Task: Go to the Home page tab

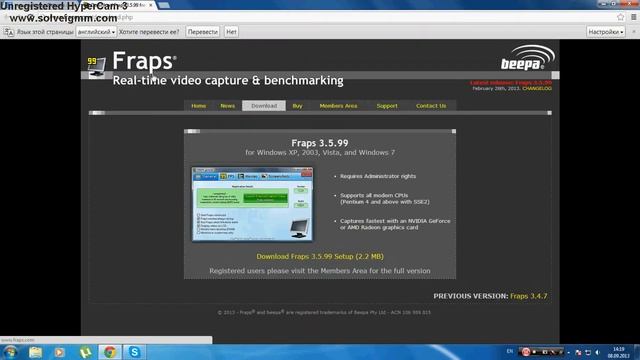Action: 199,106
